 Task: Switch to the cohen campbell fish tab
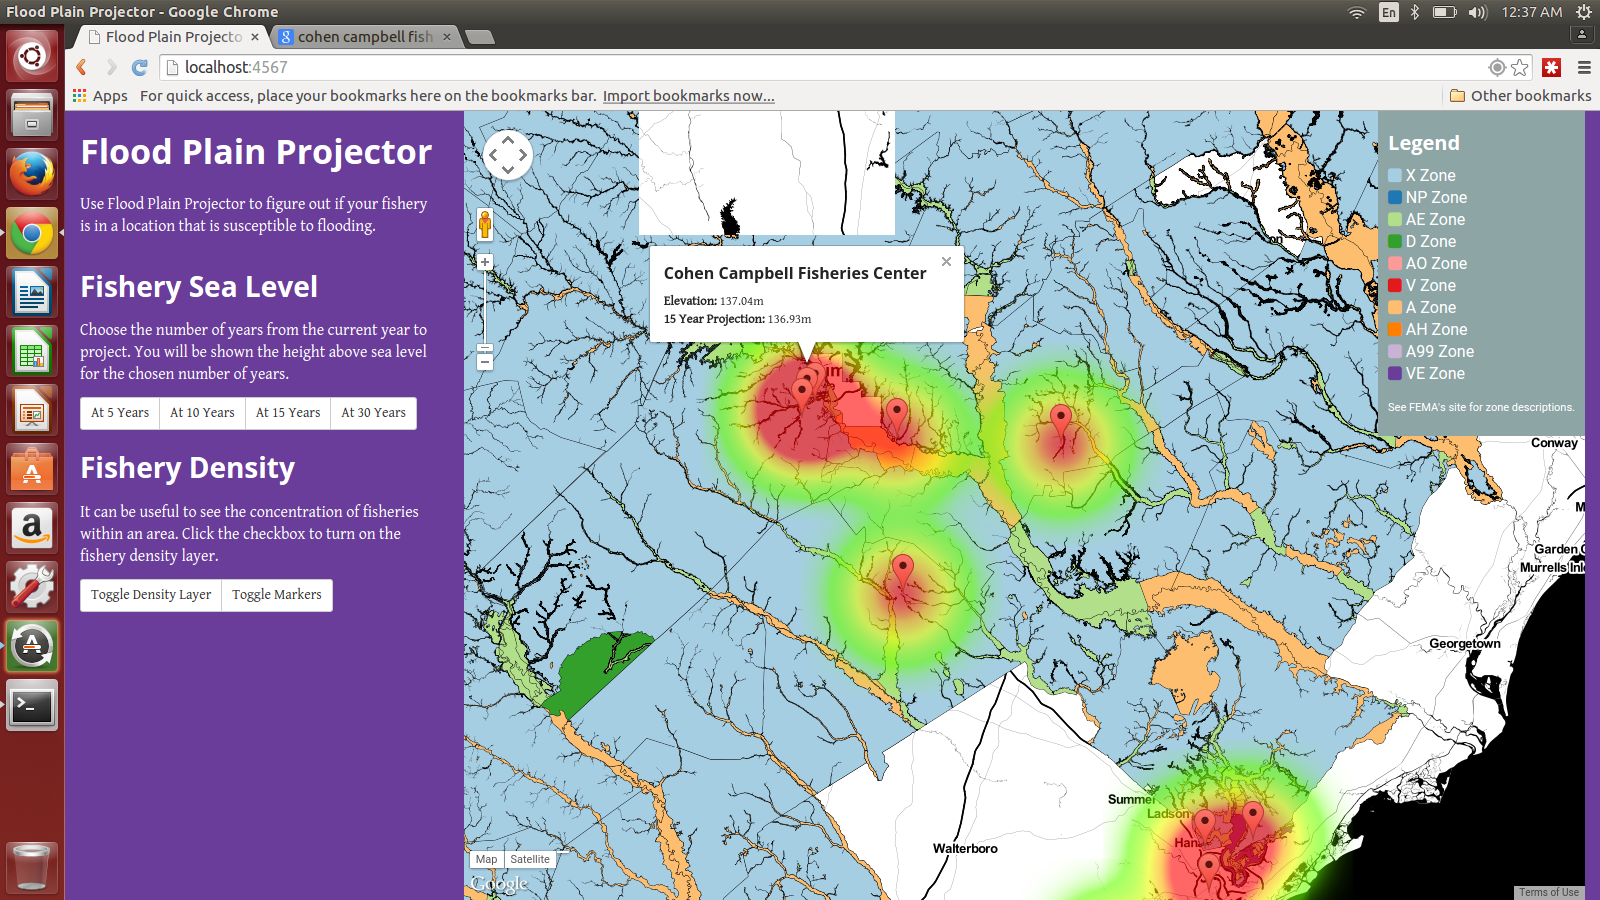(x=364, y=37)
